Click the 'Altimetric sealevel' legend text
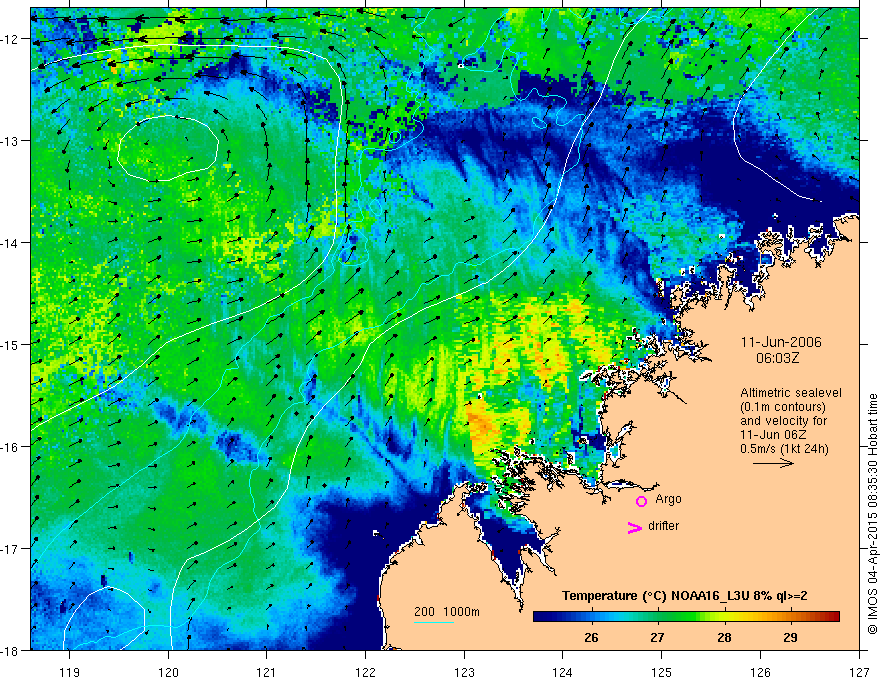The height and width of the screenshot is (680, 880). tap(791, 393)
